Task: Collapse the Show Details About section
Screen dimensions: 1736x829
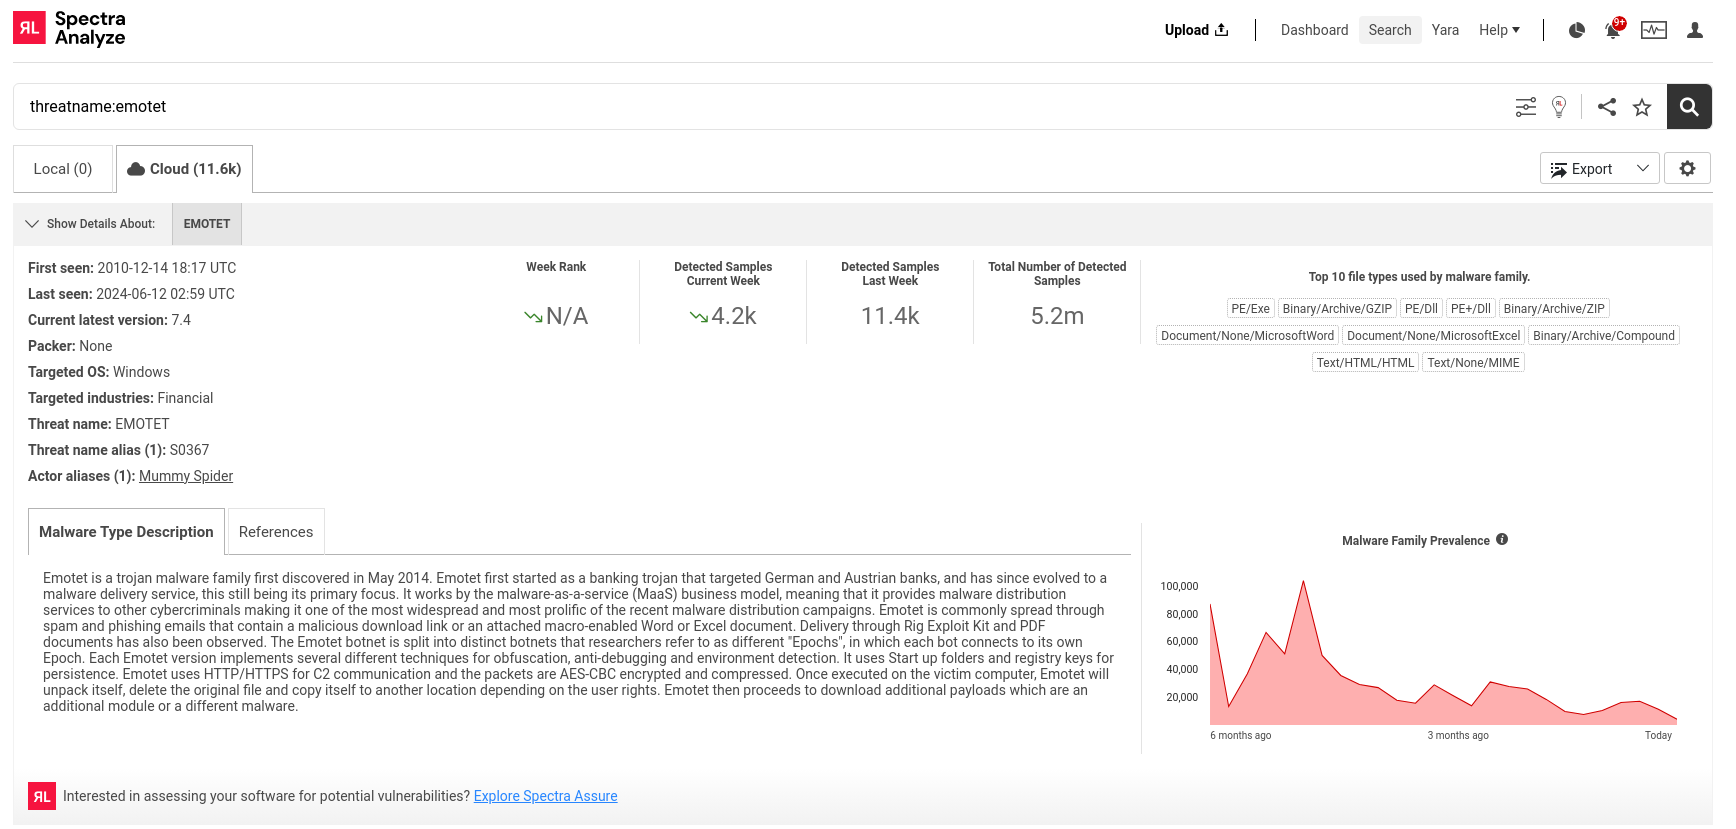Action: [32, 224]
